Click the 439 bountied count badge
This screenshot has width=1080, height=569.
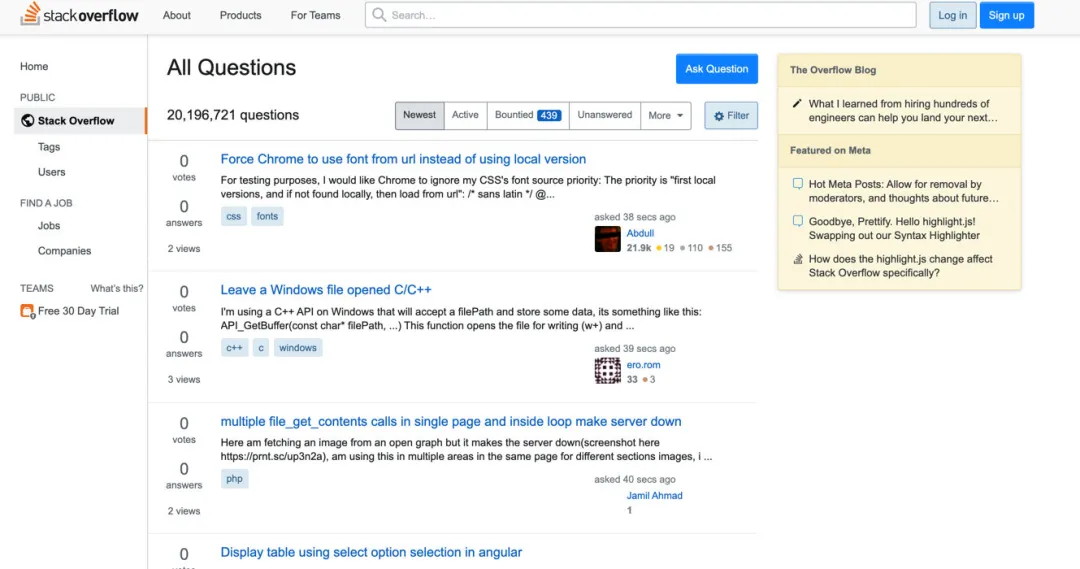(x=549, y=116)
